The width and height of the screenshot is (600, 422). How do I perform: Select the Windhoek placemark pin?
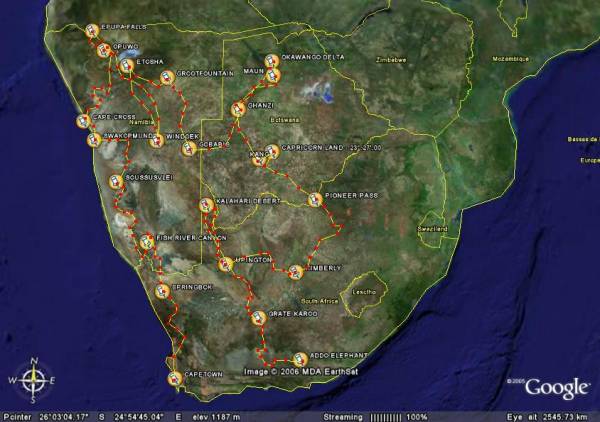[156, 140]
